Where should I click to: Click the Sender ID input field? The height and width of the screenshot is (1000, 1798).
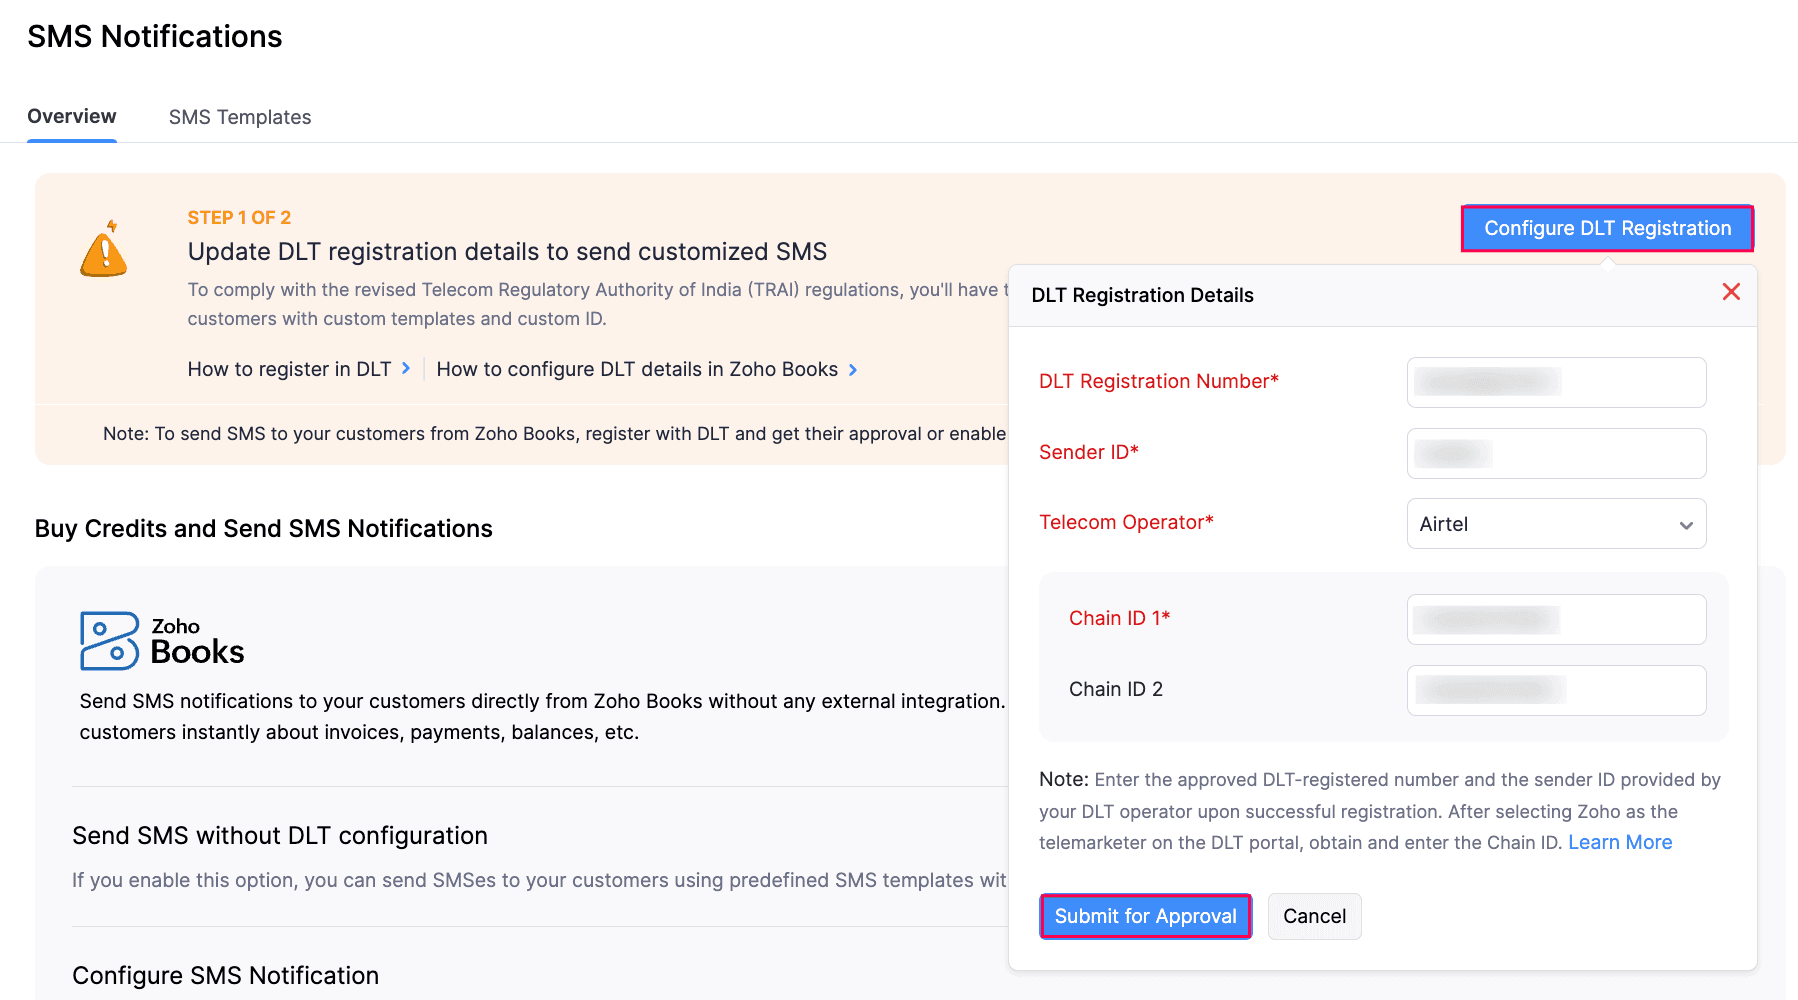pos(1556,453)
